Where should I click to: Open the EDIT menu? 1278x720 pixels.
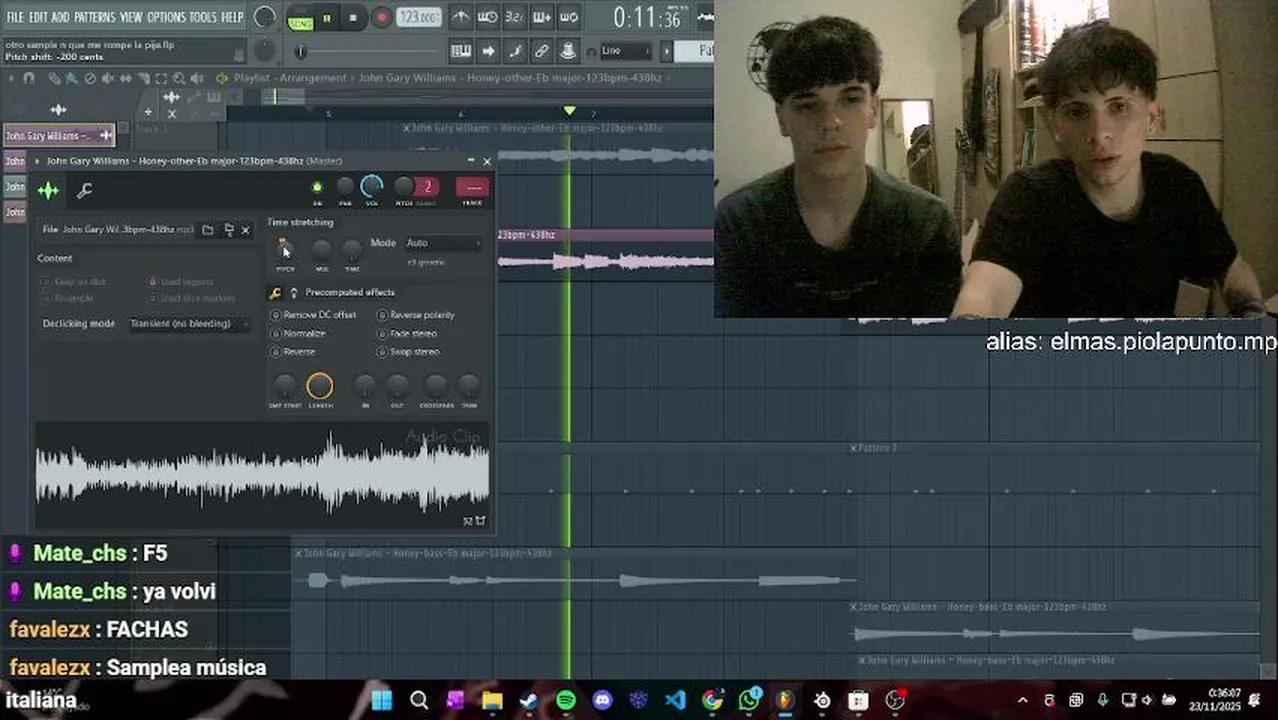(x=38, y=17)
